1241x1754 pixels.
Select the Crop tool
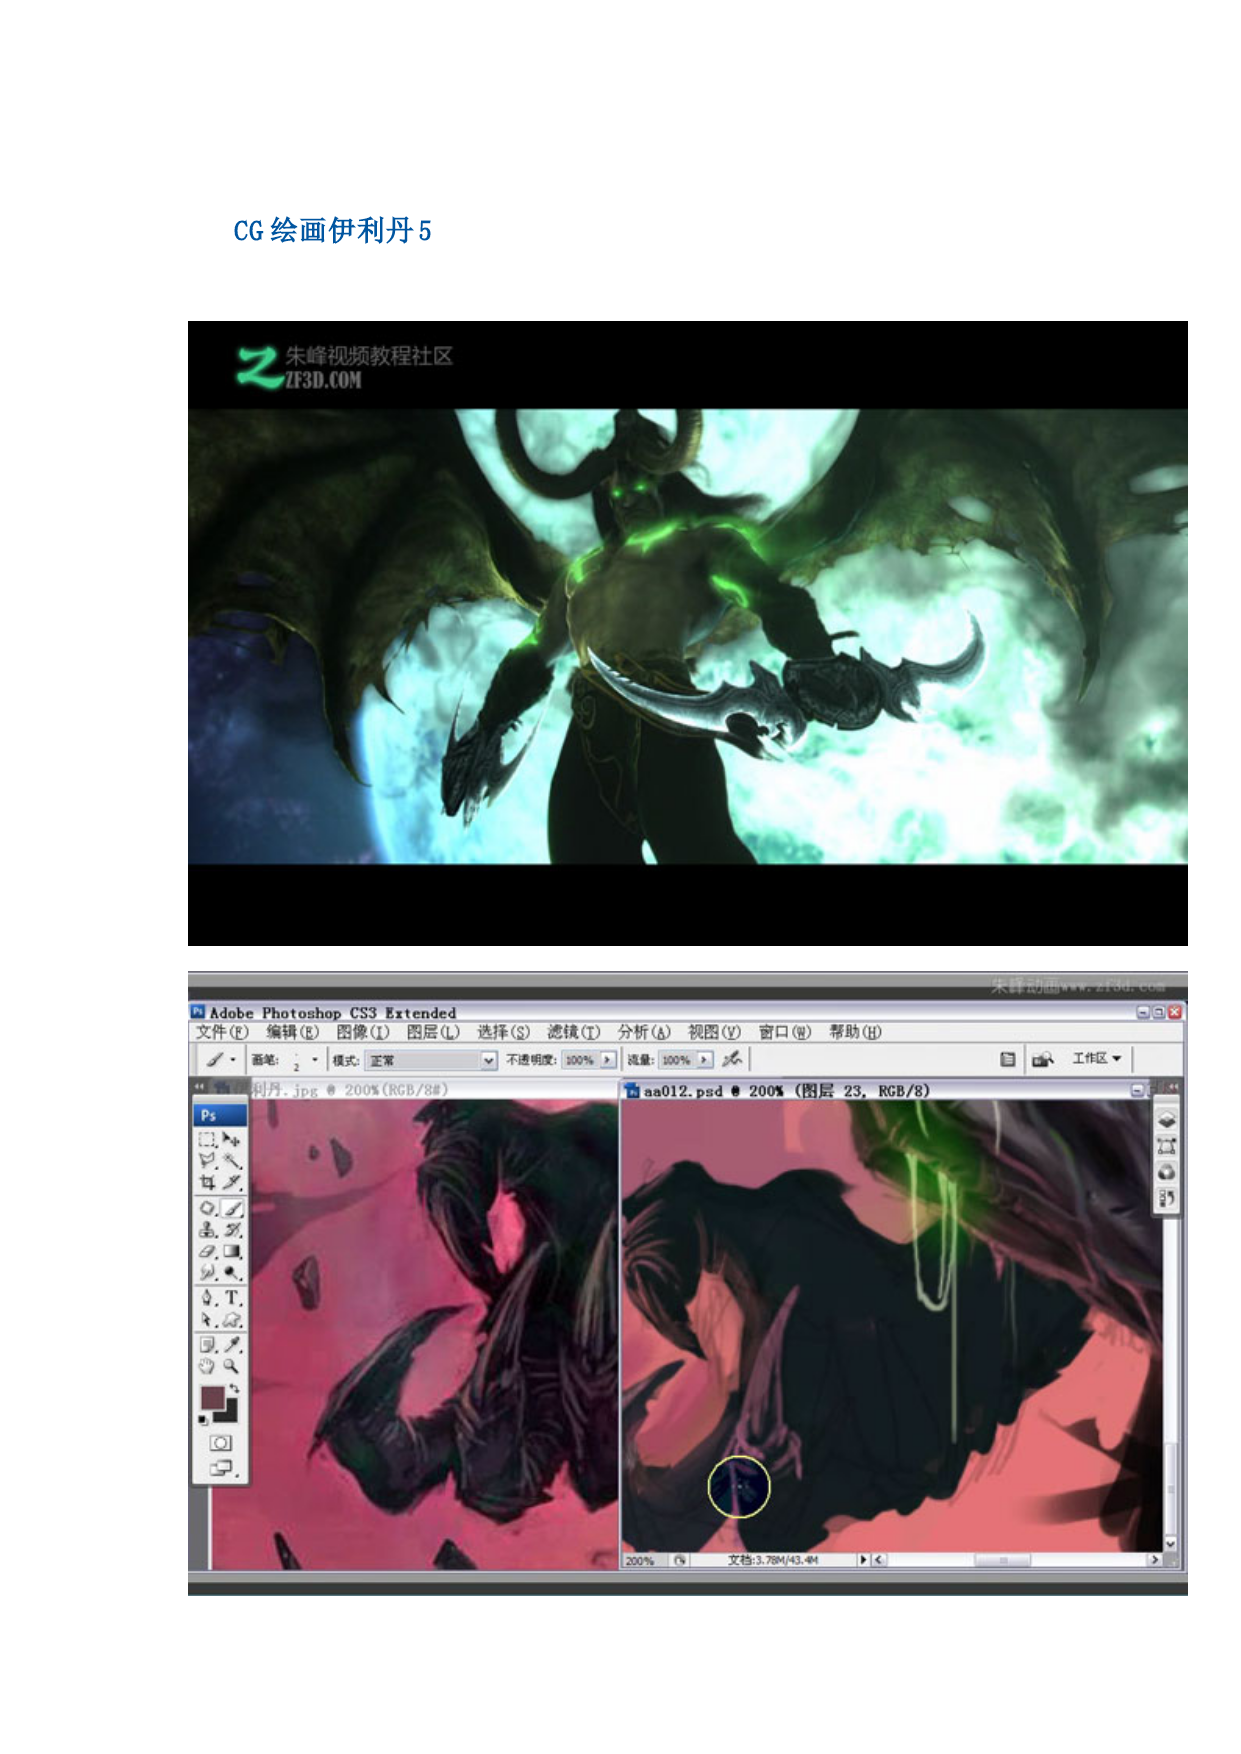[207, 1182]
